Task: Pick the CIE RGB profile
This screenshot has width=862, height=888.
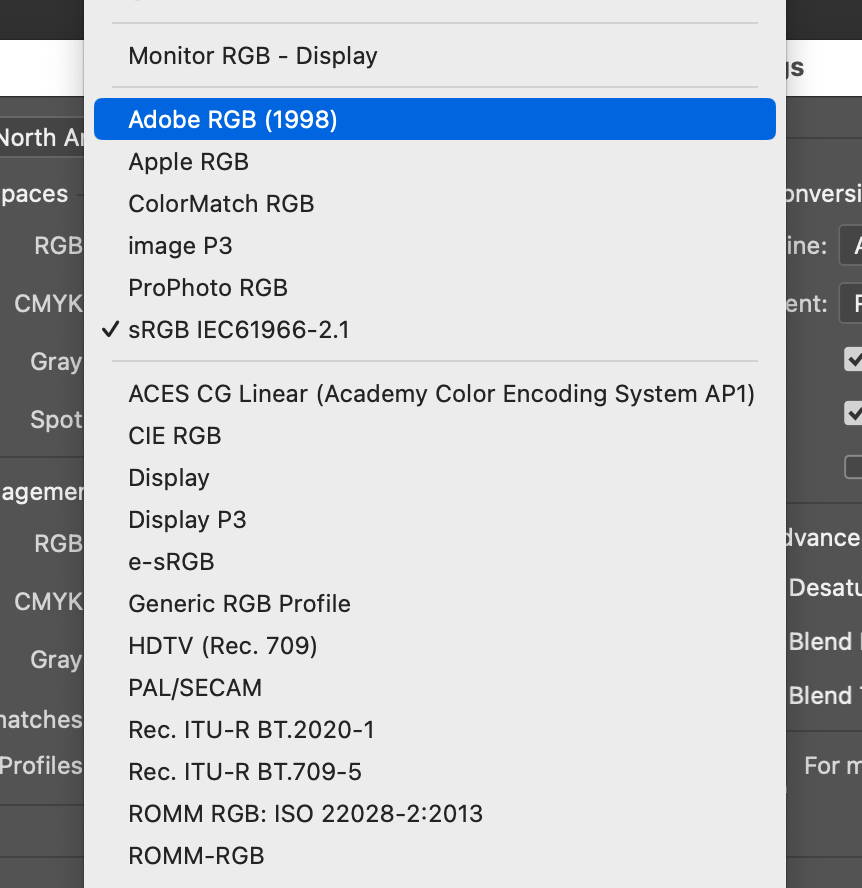Action: [174, 436]
